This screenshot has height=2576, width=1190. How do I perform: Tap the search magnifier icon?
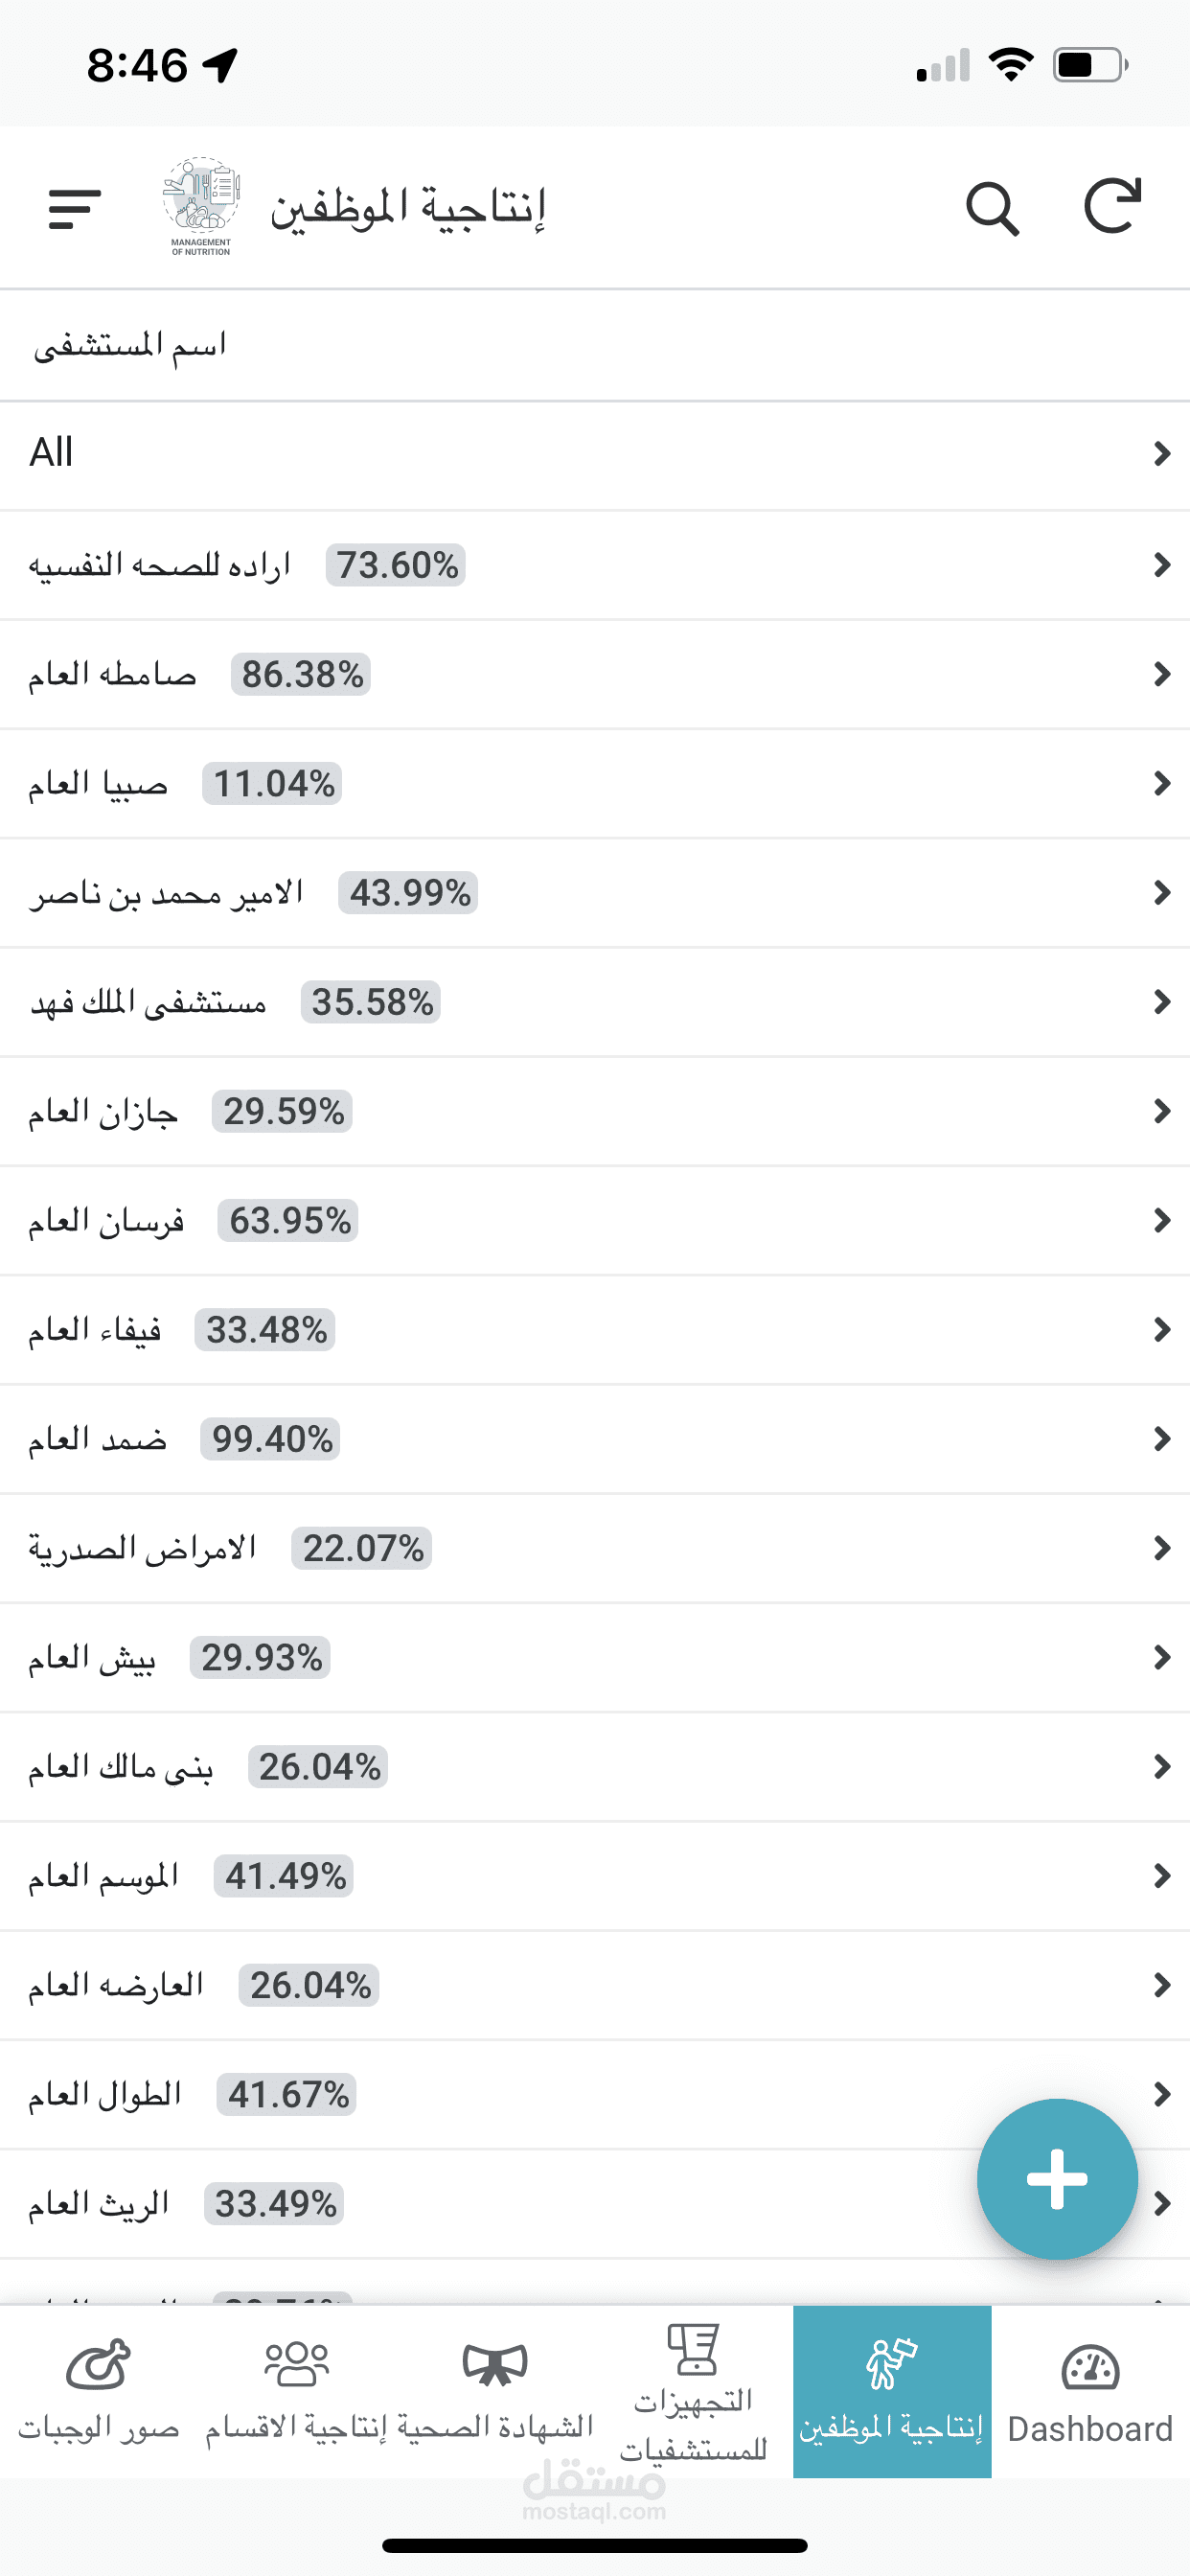coord(991,208)
